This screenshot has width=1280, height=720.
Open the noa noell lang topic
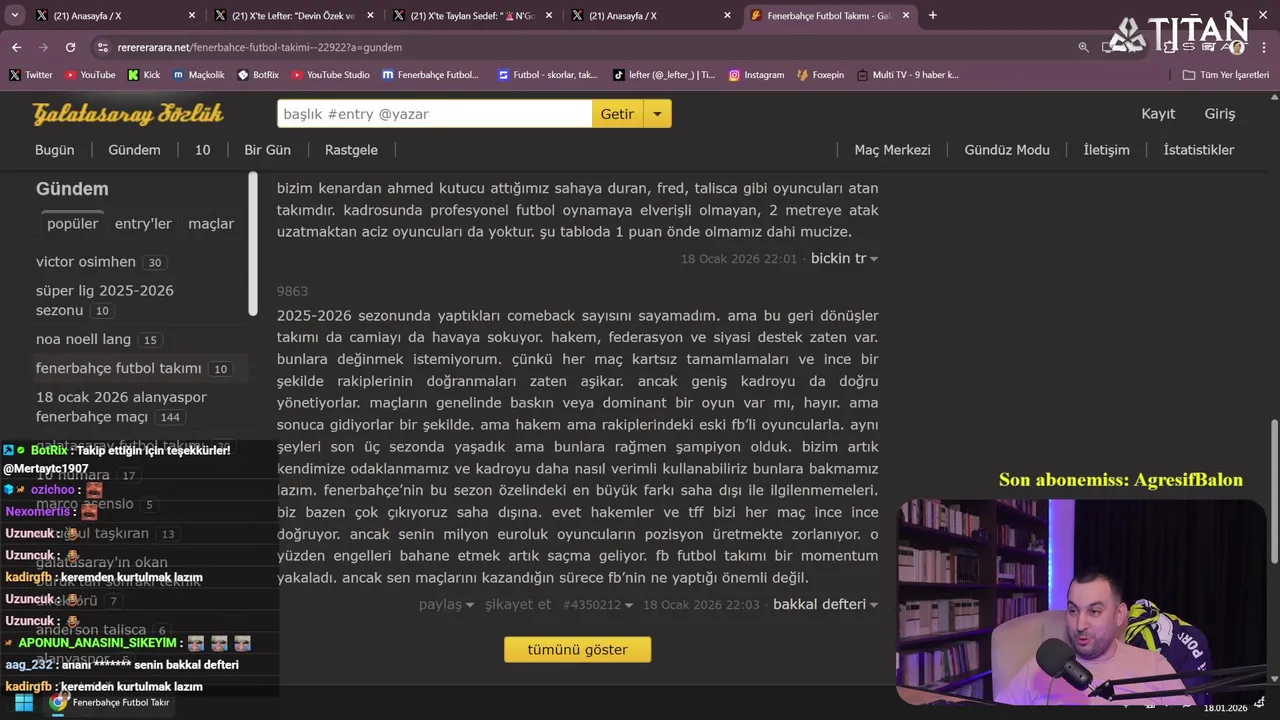[84, 339]
